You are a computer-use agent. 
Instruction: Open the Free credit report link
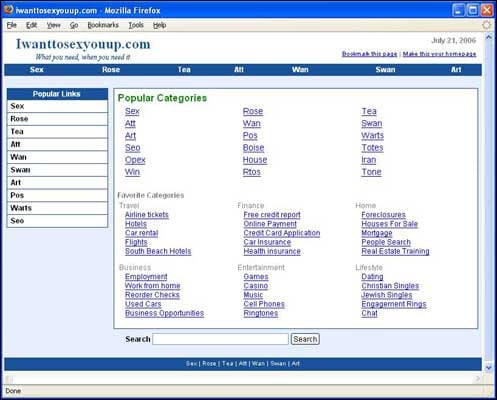pos(272,215)
